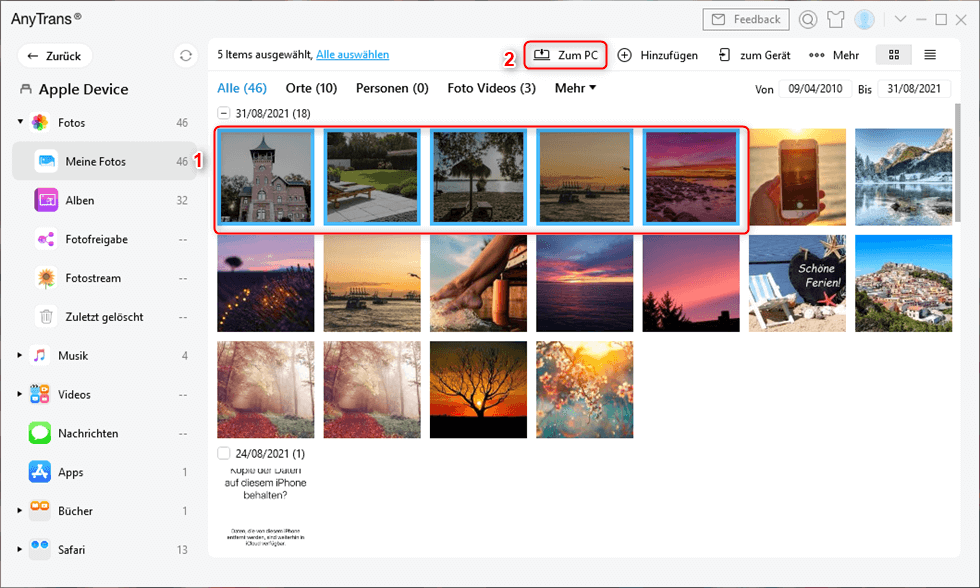Screen dimensions: 980x588
Task: Expand the Musik tree item
Action: [20, 355]
